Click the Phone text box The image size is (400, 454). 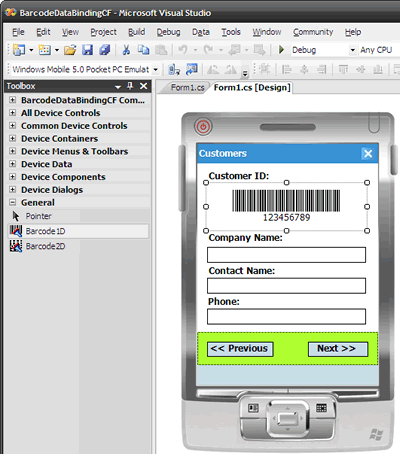pos(286,316)
